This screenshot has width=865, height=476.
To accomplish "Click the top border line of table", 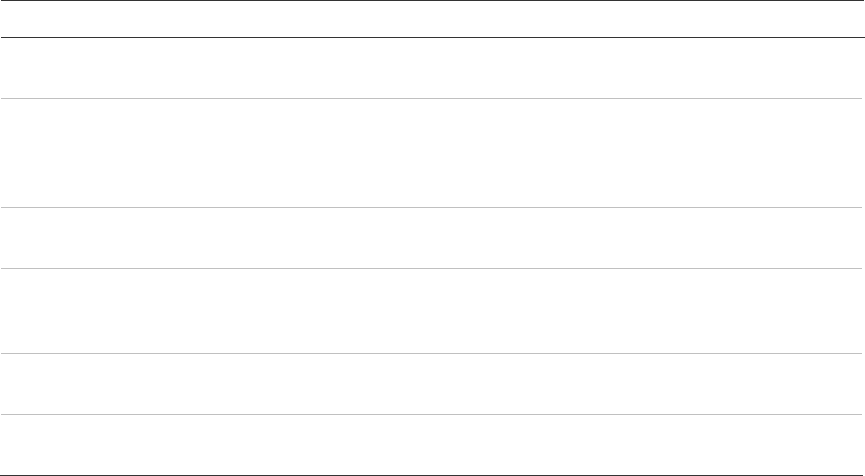I will tap(430, 1).
